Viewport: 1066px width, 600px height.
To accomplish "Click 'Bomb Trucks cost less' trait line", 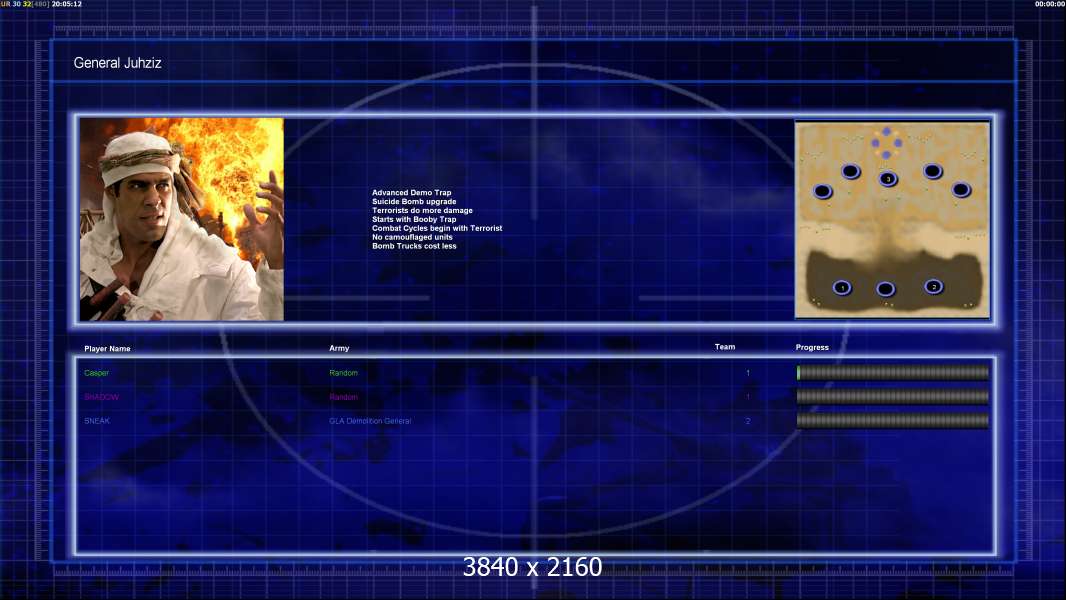I will pyautogui.click(x=414, y=245).
